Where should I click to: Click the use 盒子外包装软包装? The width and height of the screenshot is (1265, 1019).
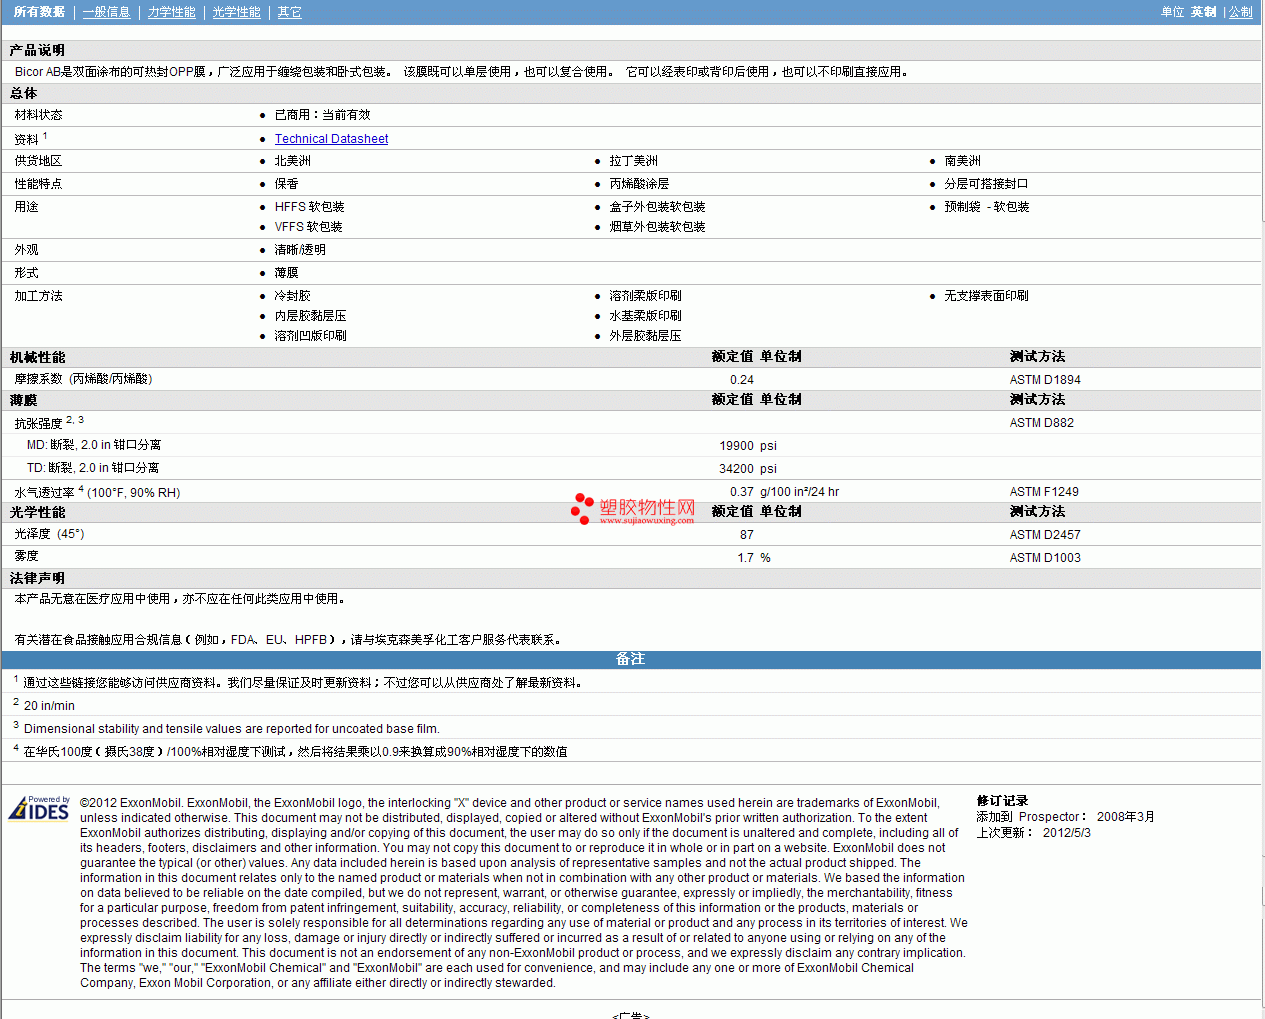658,207
